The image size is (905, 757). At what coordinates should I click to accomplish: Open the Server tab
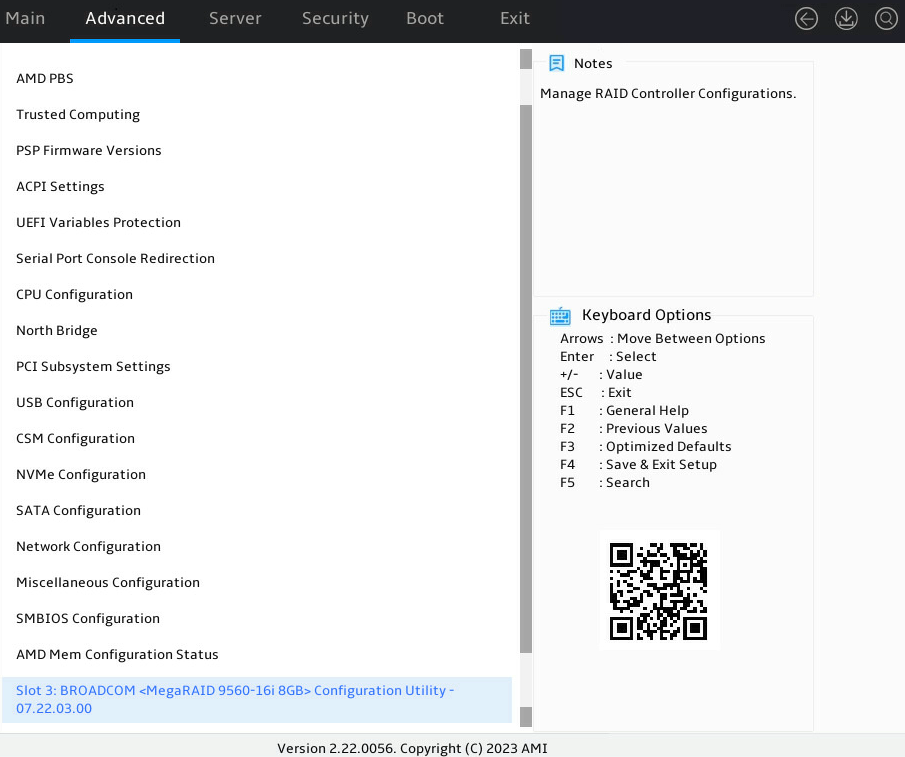[235, 18]
